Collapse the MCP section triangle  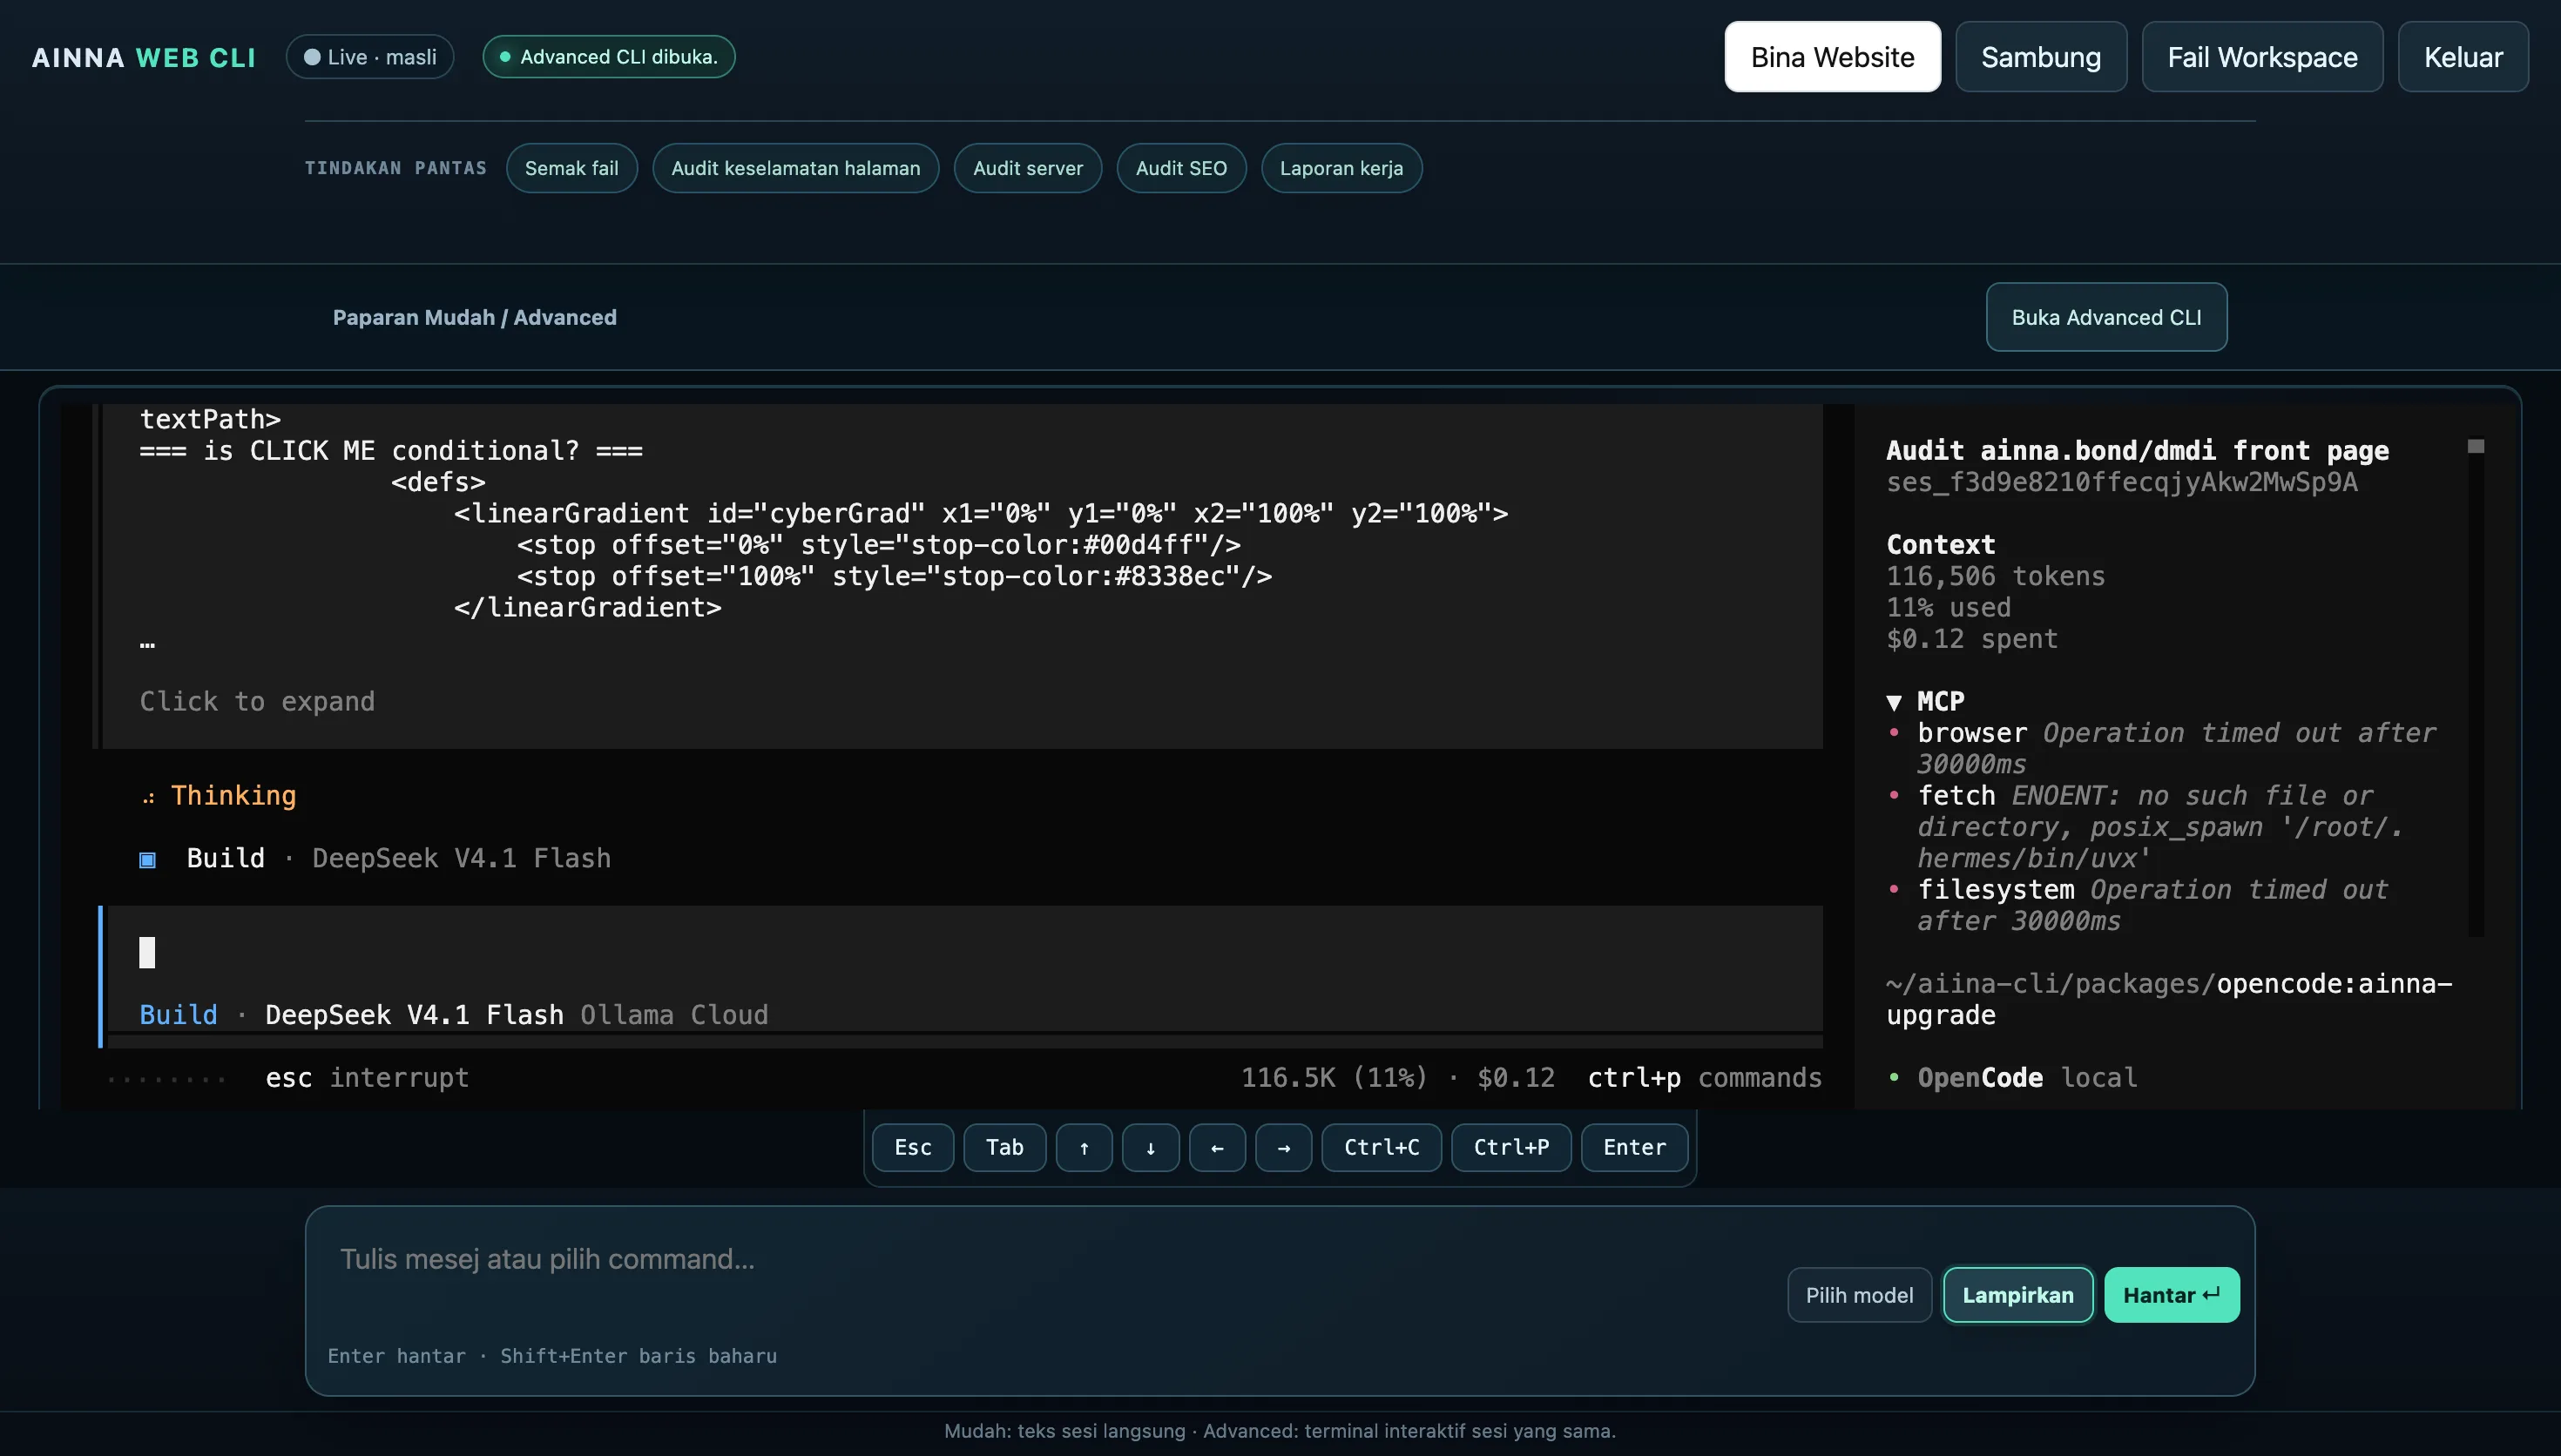coord(1894,702)
